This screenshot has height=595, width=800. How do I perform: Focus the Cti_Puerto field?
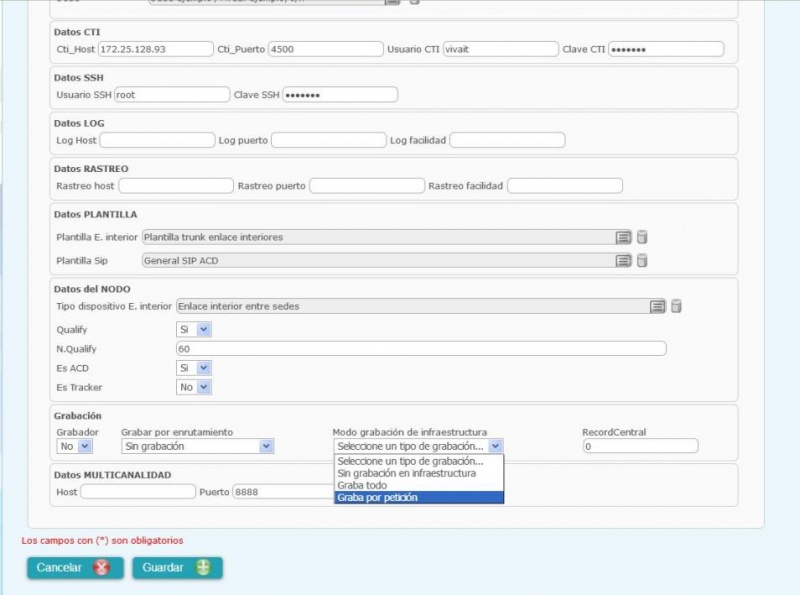point(326,49)
